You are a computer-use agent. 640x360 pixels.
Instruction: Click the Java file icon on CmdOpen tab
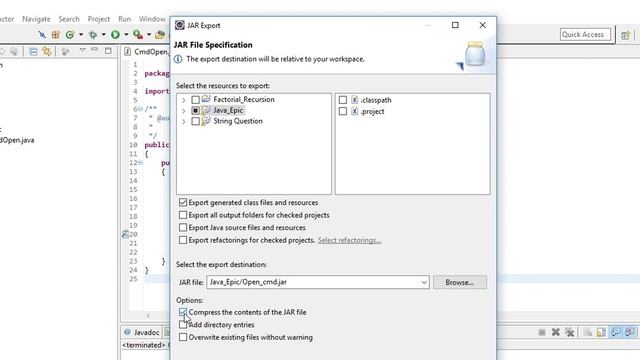(127, 51)
